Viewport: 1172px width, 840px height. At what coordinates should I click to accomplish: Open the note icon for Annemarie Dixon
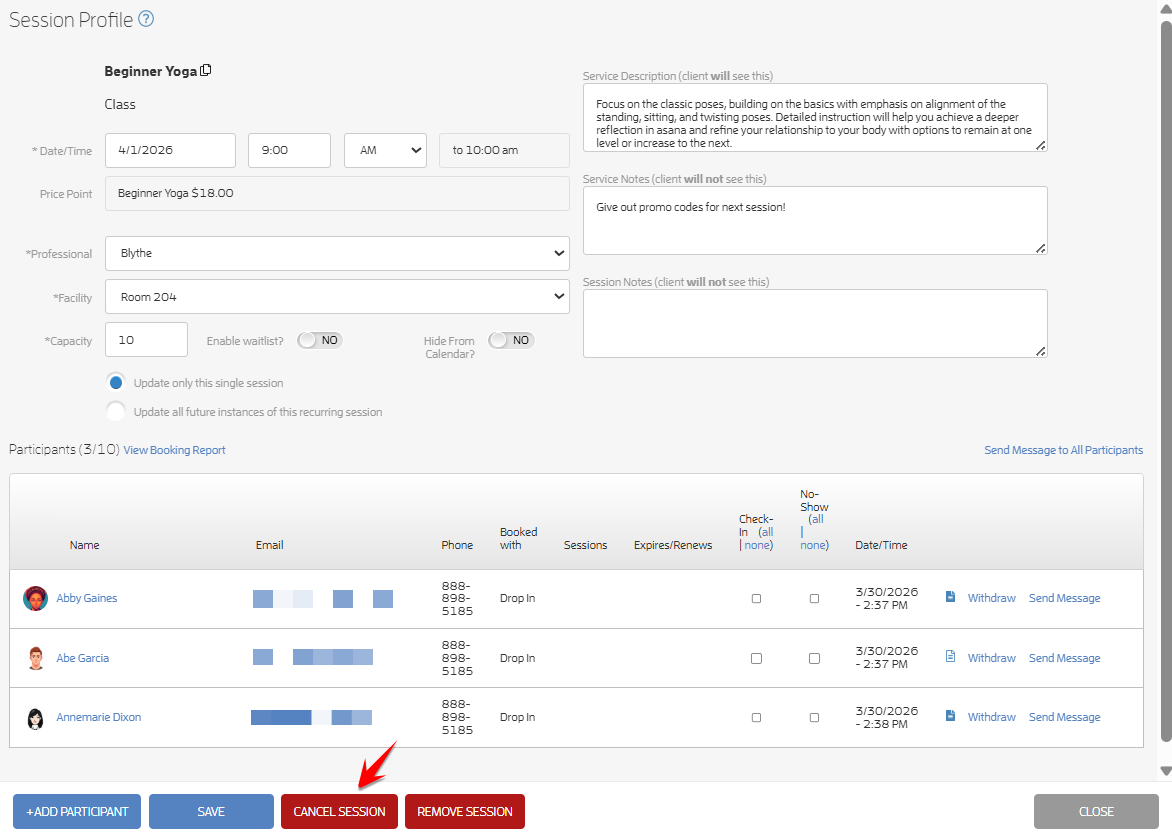950,716
